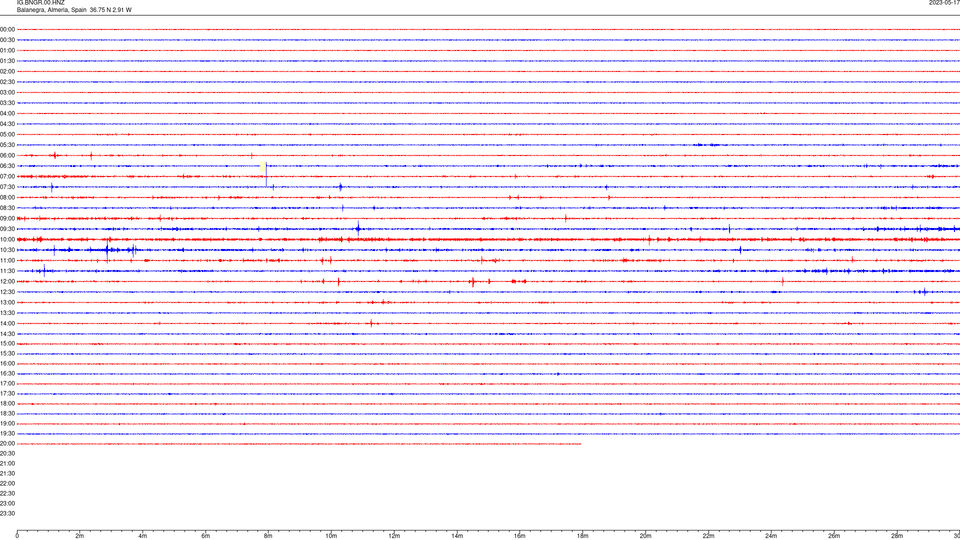Click the 26m tick label on time axis

click(x=834, y=536)
